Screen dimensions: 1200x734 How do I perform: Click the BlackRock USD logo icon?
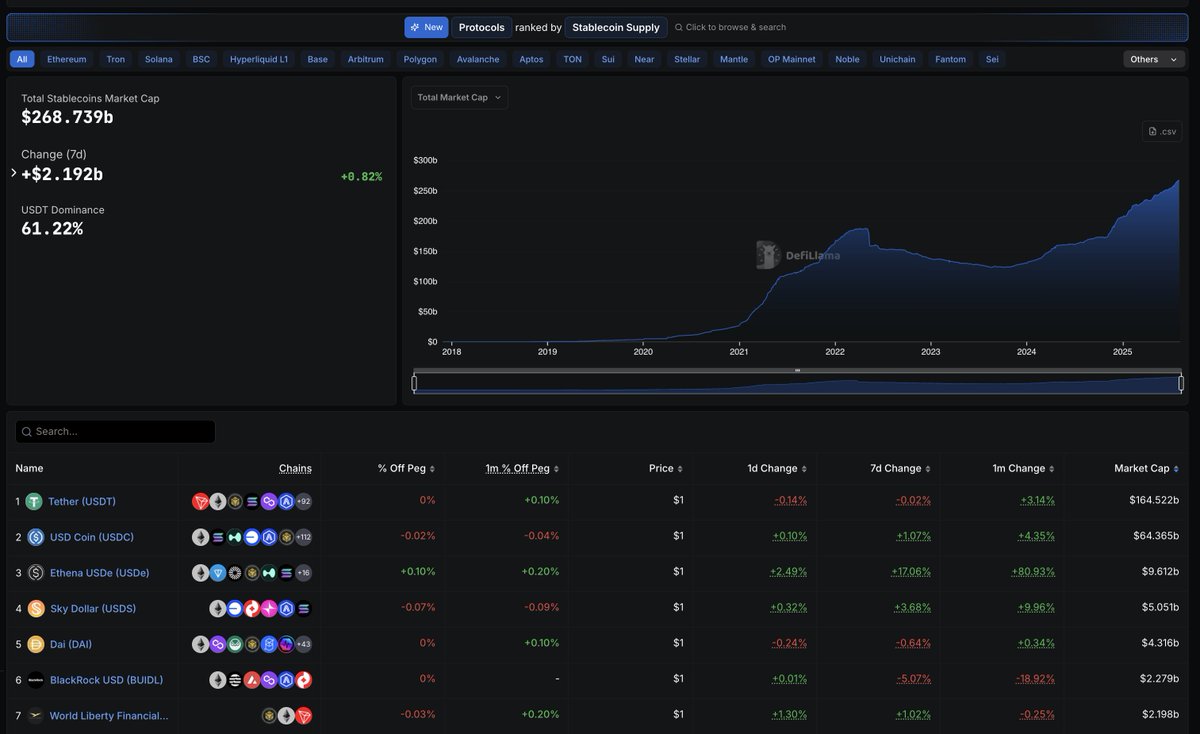click(x=35, y=680)
